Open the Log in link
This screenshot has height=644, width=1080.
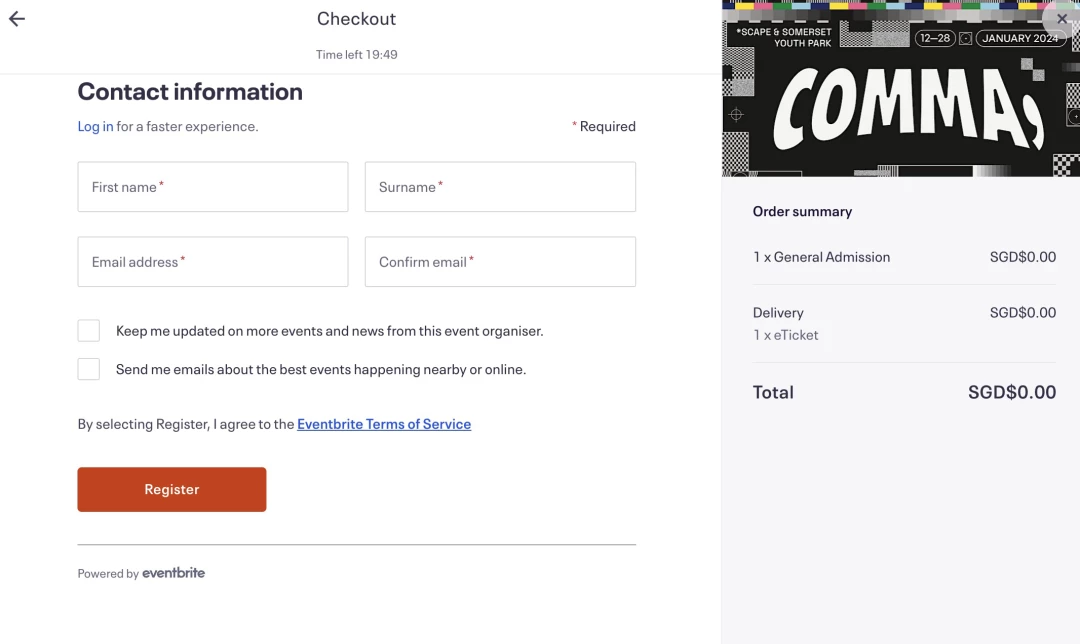tap(95, 126)
